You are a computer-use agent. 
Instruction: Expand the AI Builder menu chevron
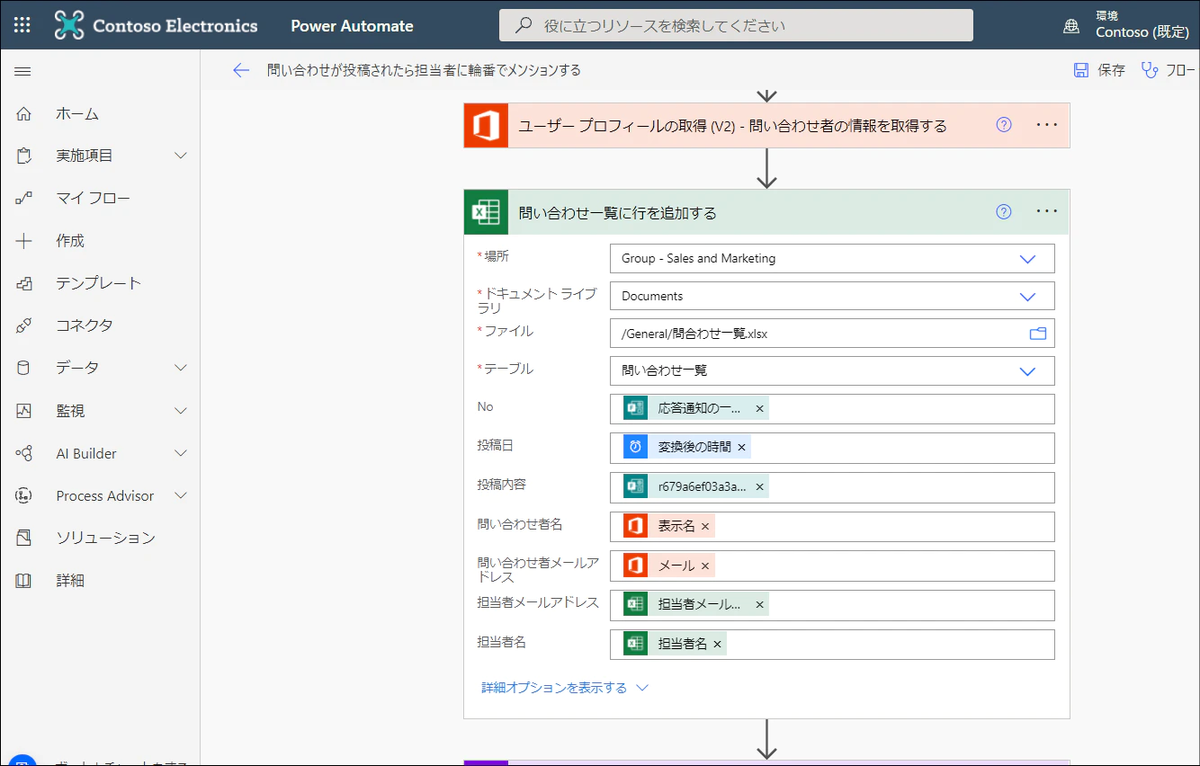[x=181, y=453]
